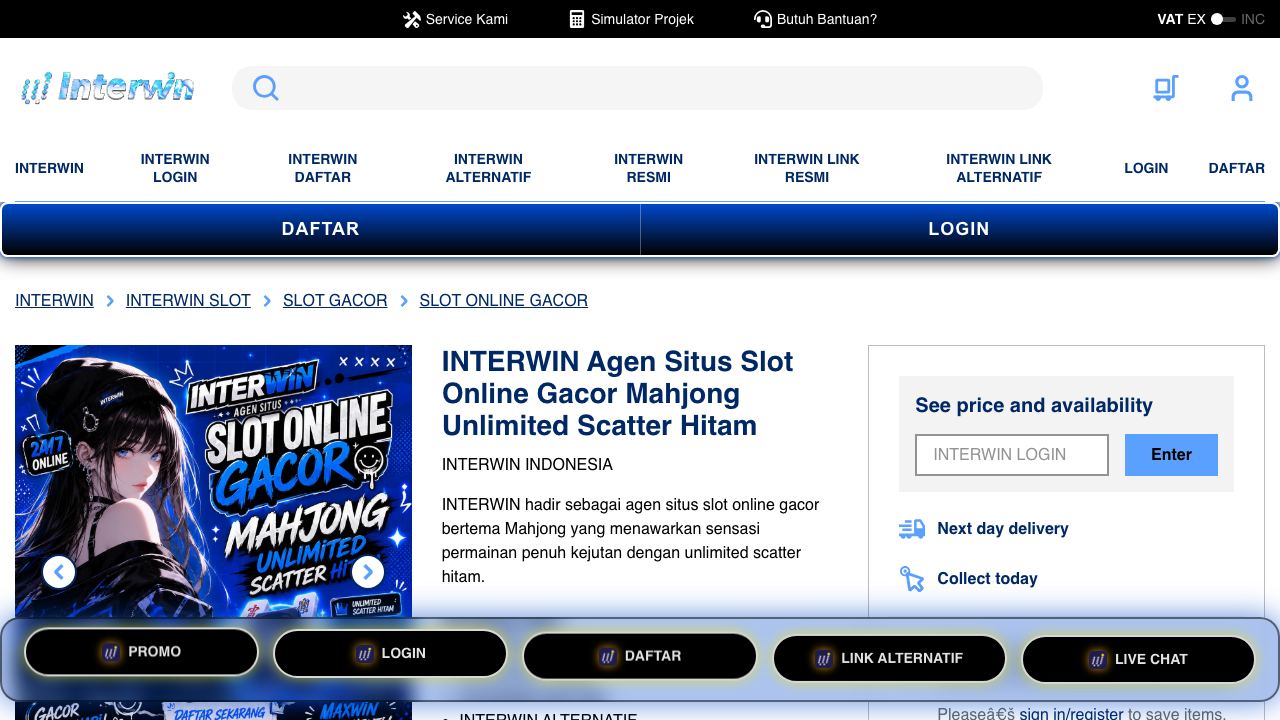Click the See price and availability heading
The image size is (1280, 720).
1034,405
